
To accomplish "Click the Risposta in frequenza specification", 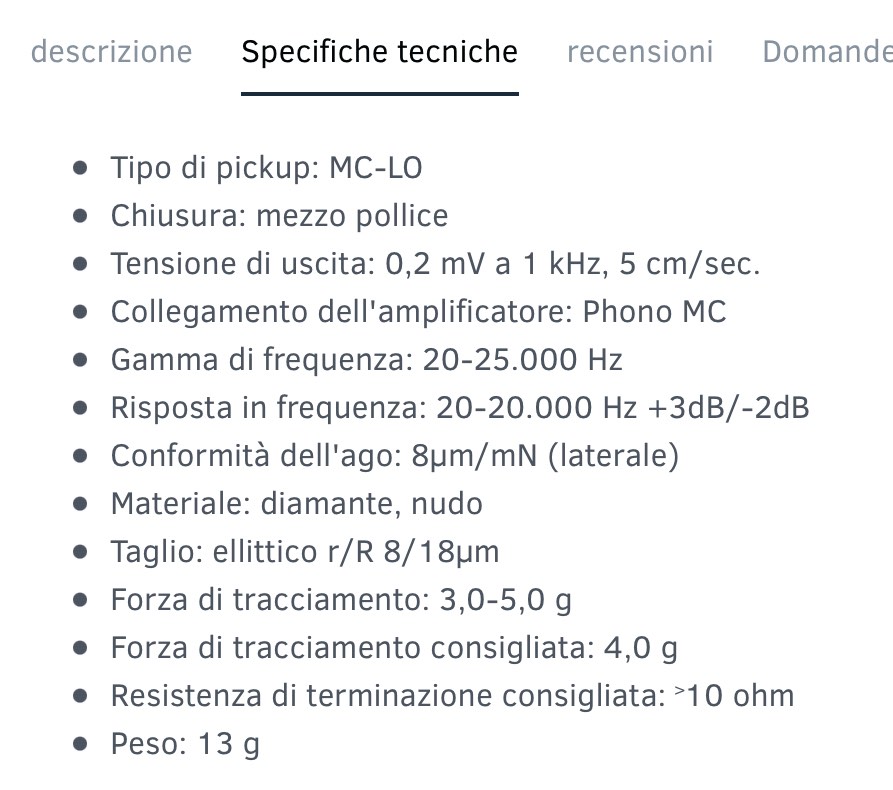I will coord(460,408).
